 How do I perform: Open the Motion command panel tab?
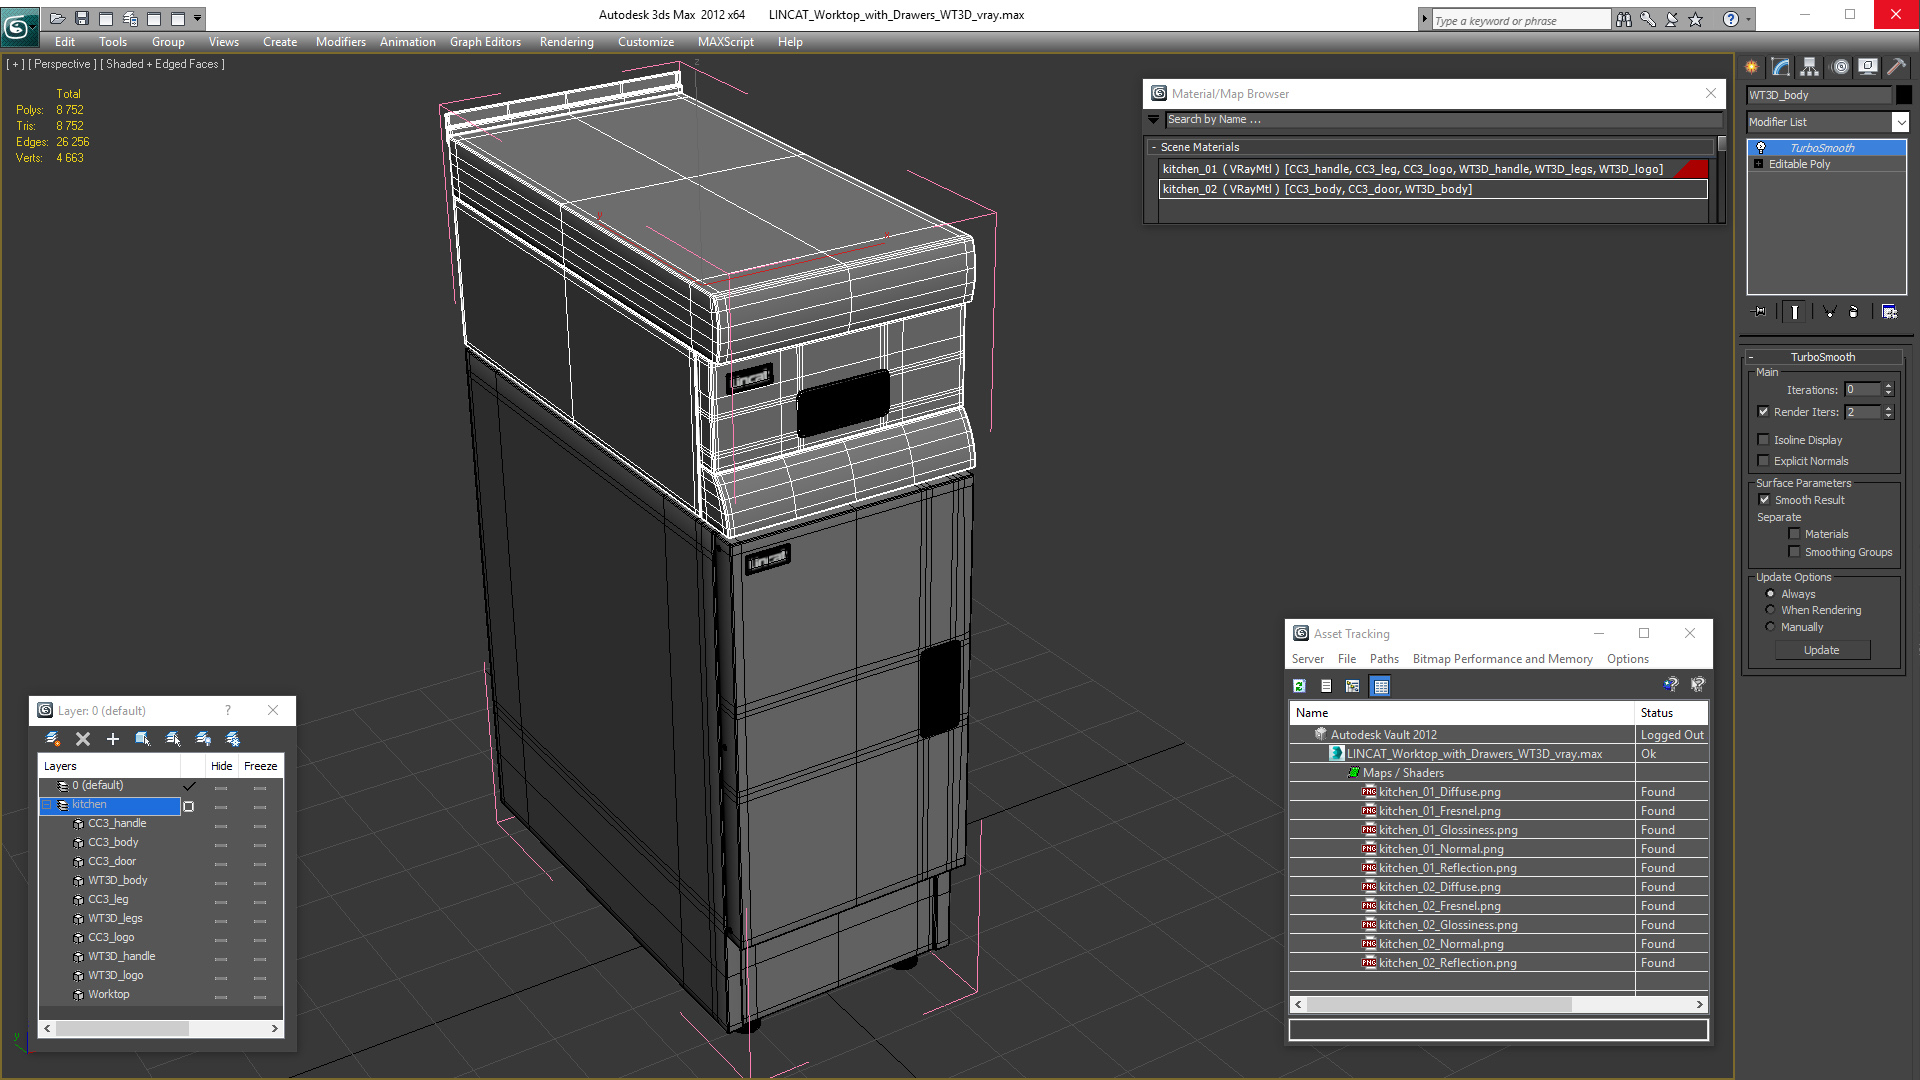click(1840, 67)
